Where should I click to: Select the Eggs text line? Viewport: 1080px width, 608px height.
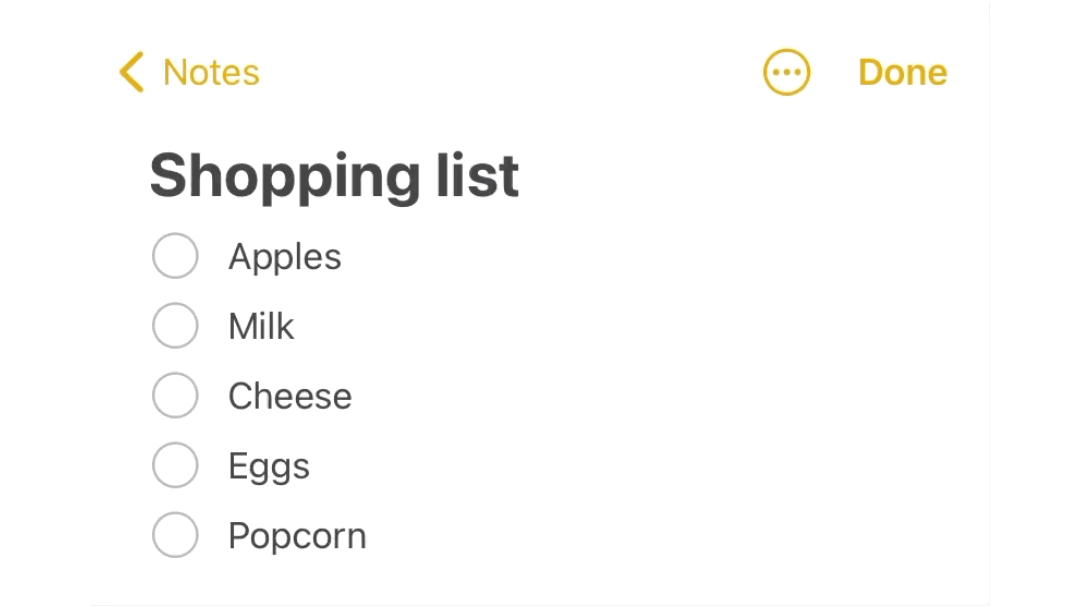pyautogui.click(x=269, y=467)
